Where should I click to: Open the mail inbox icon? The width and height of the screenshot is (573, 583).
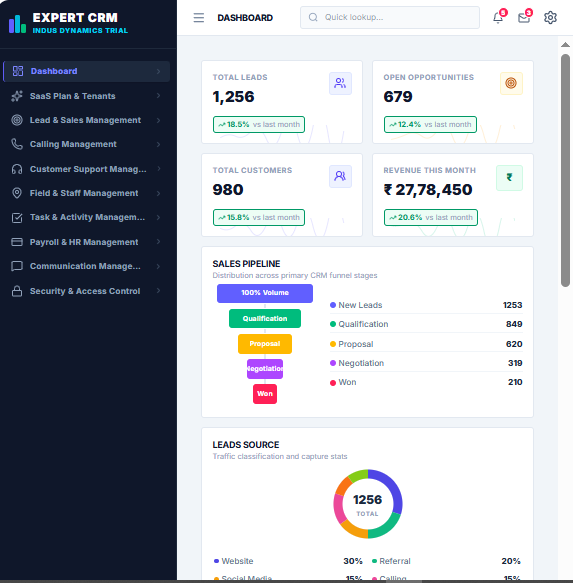(x=524, y=17)
